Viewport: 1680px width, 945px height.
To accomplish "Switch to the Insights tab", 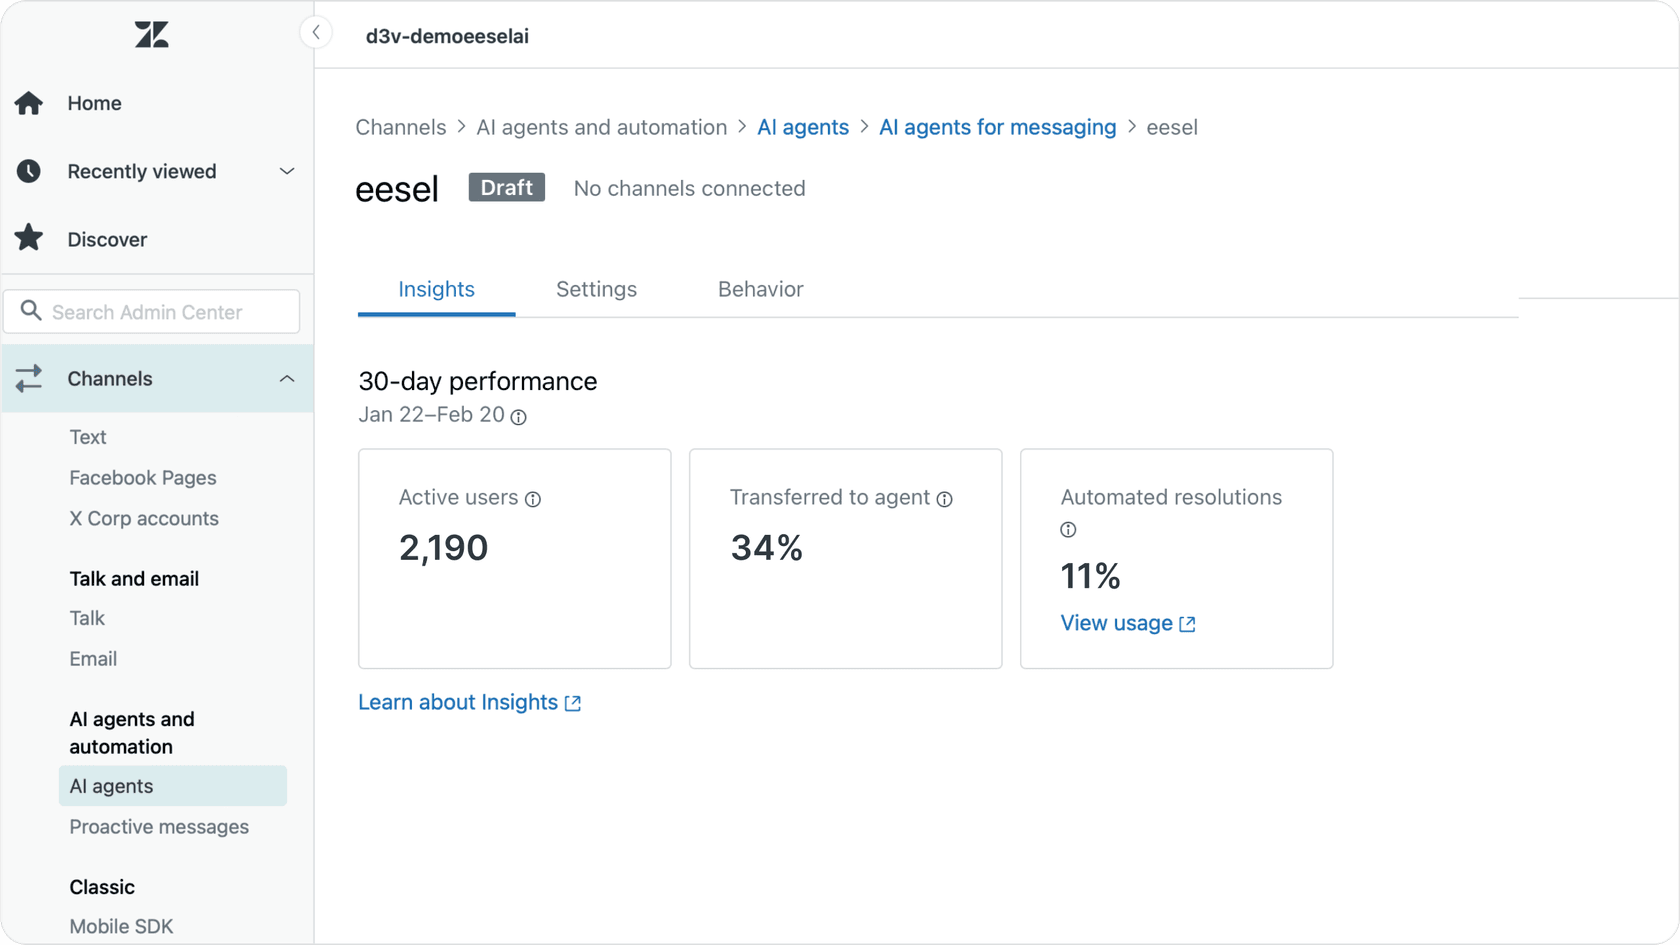I will [x=437, y=290].
